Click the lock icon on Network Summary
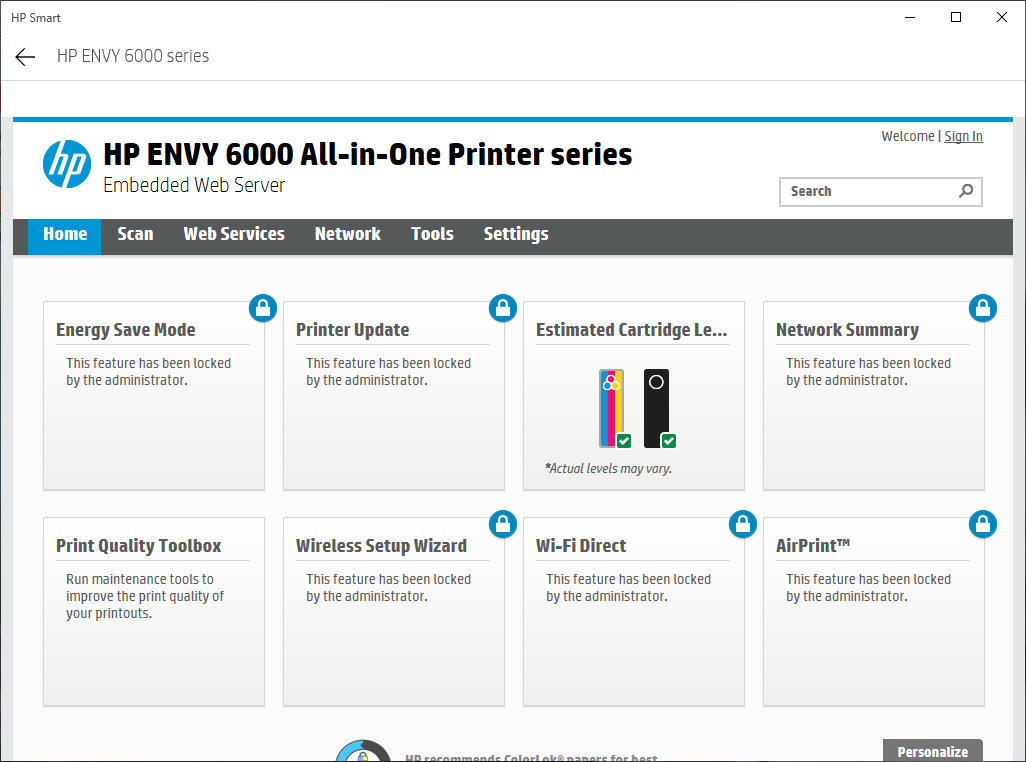The image size is (1026, 762). 983,308
